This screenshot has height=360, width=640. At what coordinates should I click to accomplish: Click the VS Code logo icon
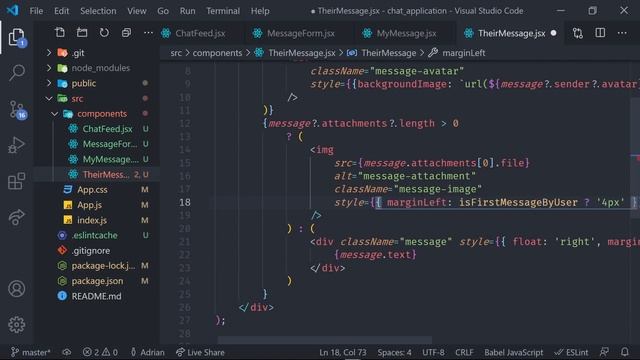(x=12, y=10)
